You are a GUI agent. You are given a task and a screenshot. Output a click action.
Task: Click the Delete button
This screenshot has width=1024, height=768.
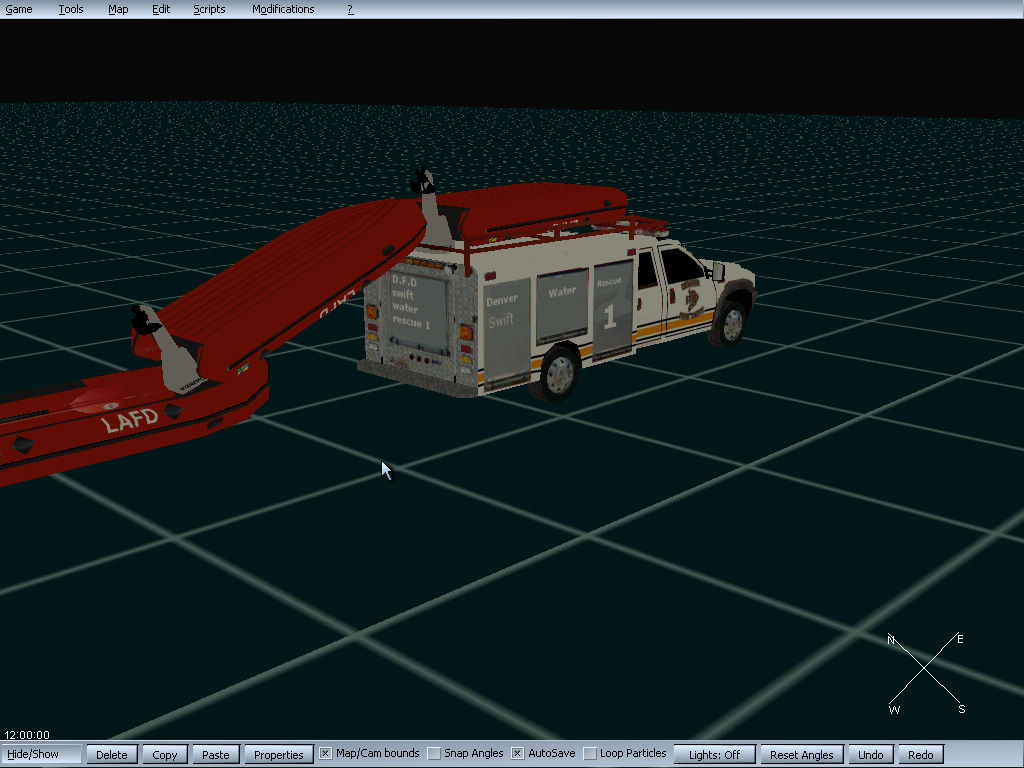coord(112,754)
